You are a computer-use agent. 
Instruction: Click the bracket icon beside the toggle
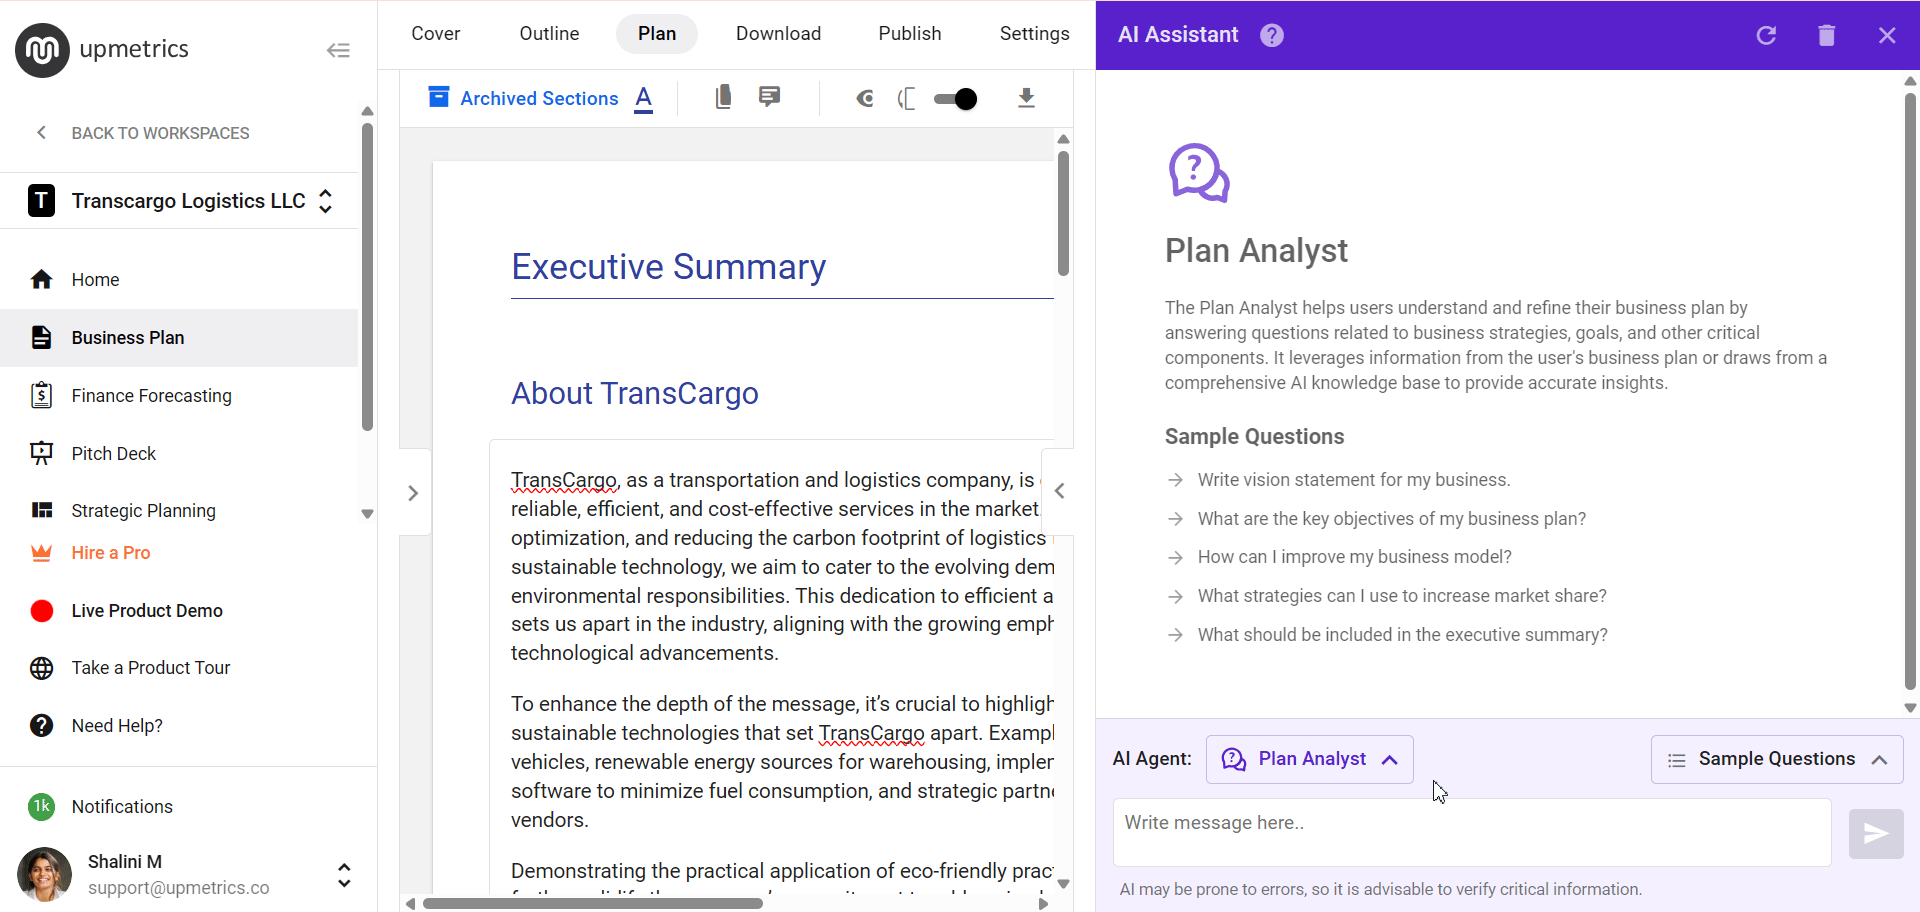(907, 98)
